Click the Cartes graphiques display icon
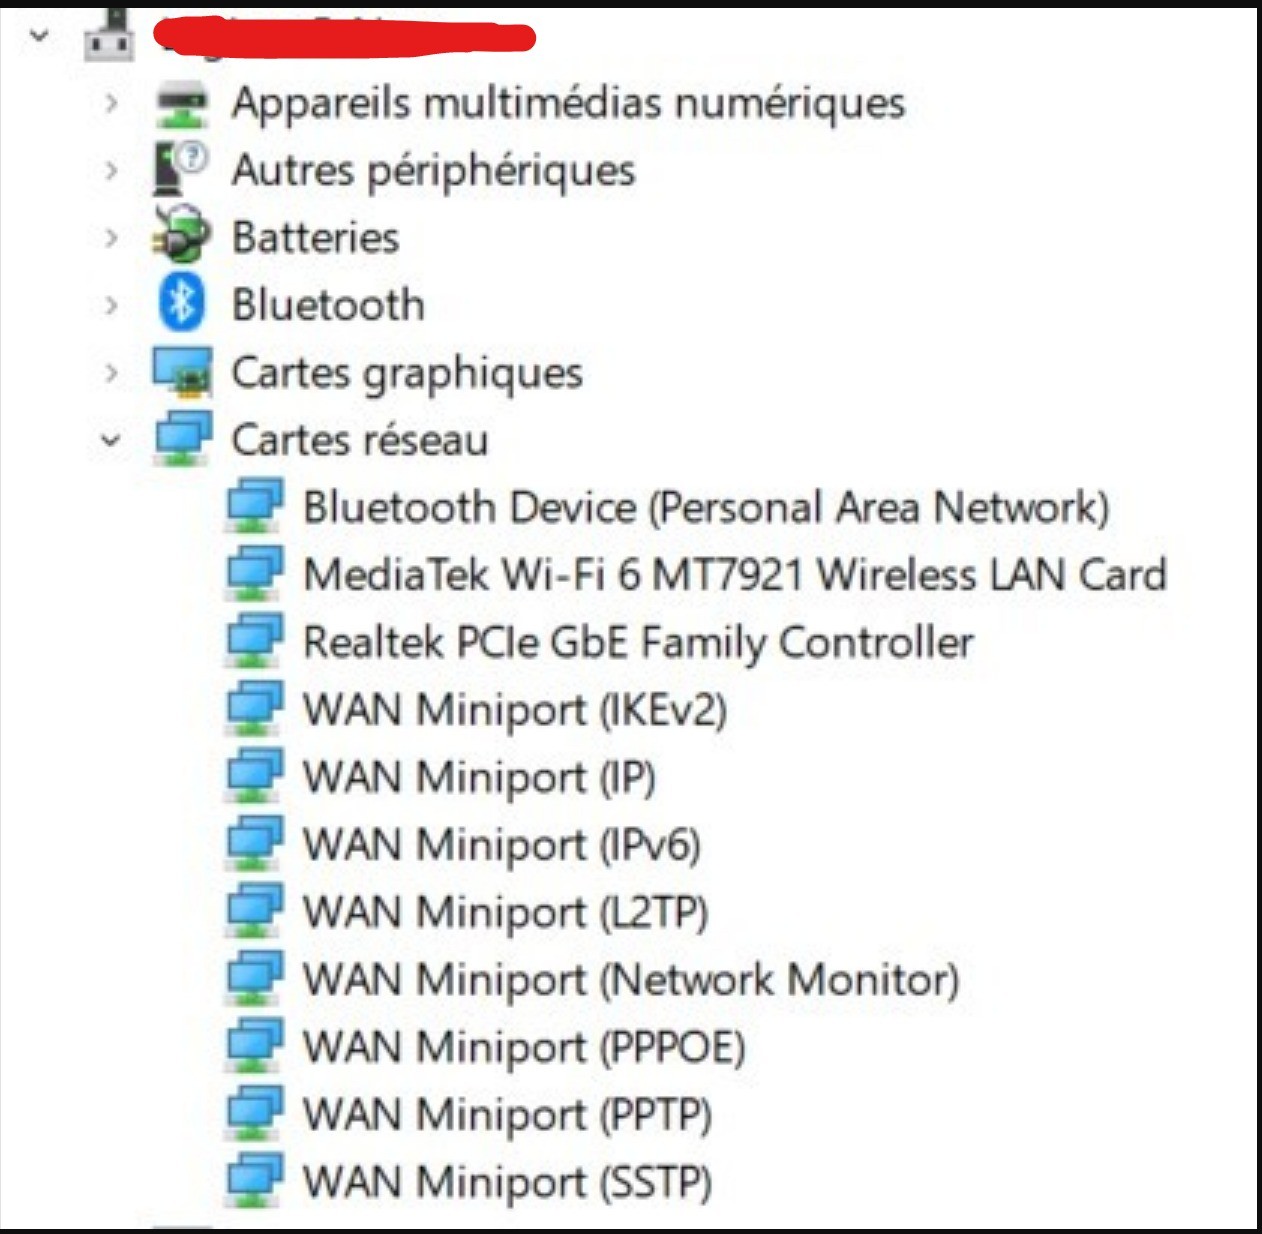The height and width of the screenshot is (1234, 1262). point(182,371)
